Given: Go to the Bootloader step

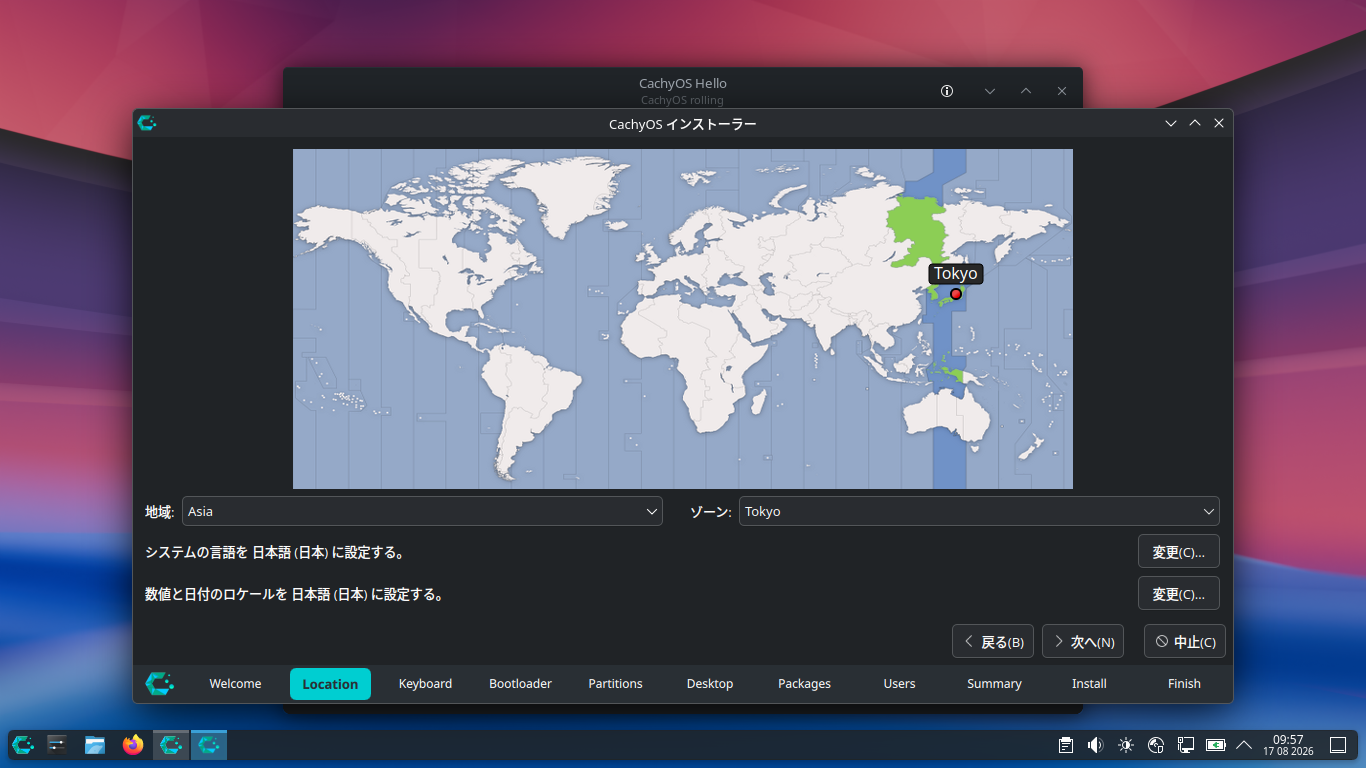Looking at the screenshot, I should click(x=520, y=684).
